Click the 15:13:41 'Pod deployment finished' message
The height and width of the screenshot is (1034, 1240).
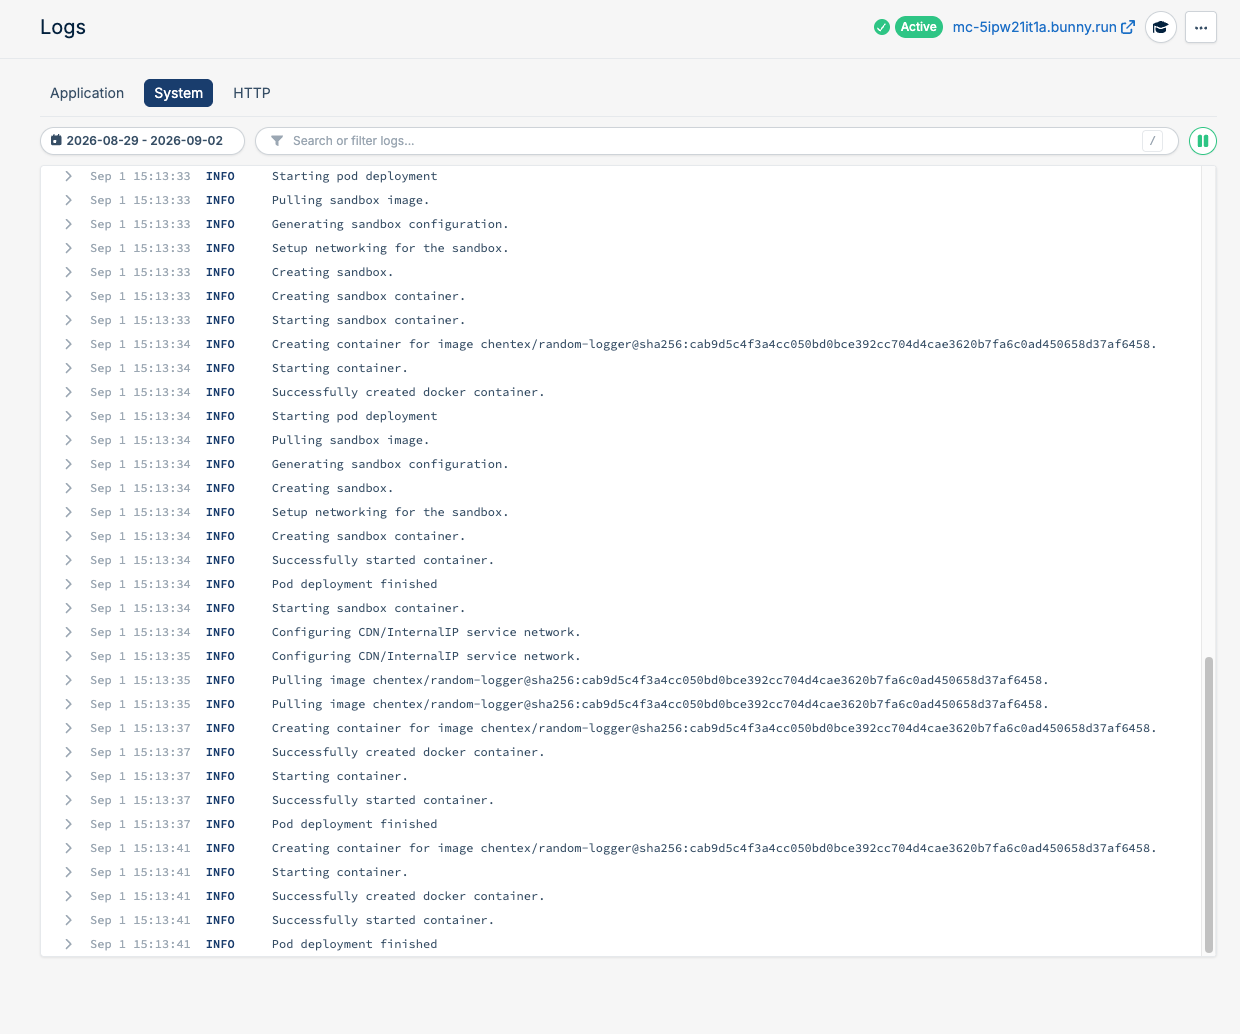click(x=354, y=944)
